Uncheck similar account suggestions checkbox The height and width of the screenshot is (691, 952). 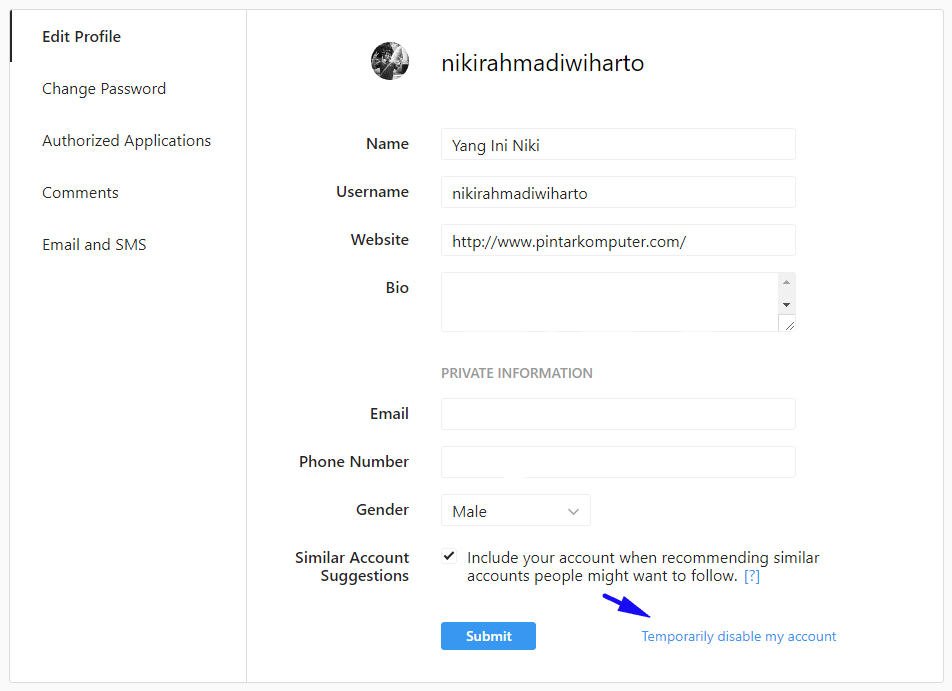tap(449, 556)
